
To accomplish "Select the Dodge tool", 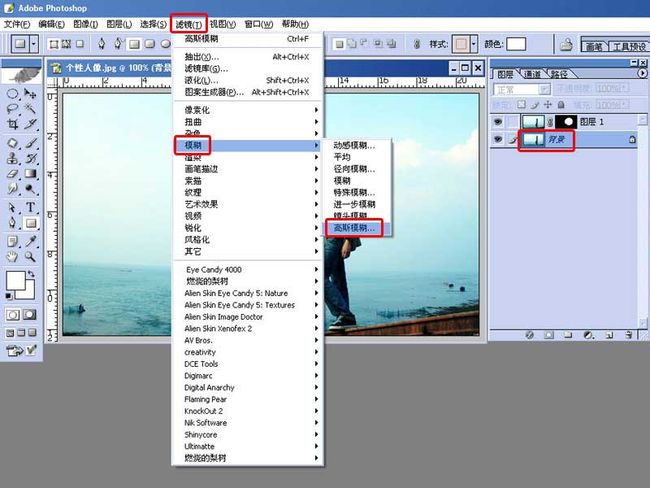I will [x=30, y=189].
